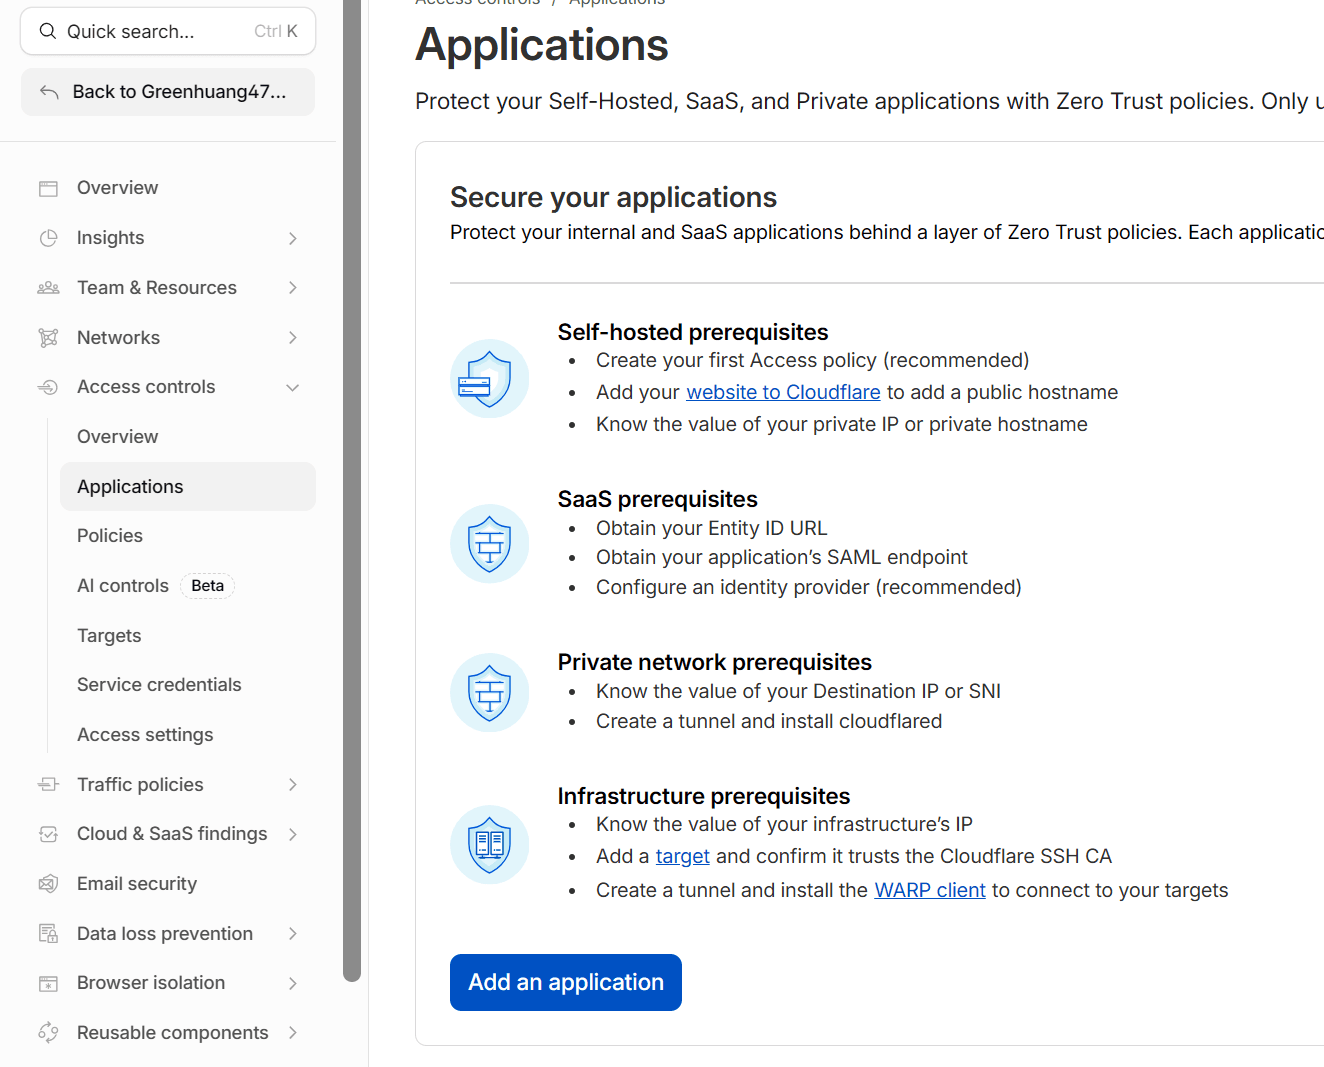Open the Policies submenu item
The height and width of the screenshot is (1067, 1324).
coord(188,536)
